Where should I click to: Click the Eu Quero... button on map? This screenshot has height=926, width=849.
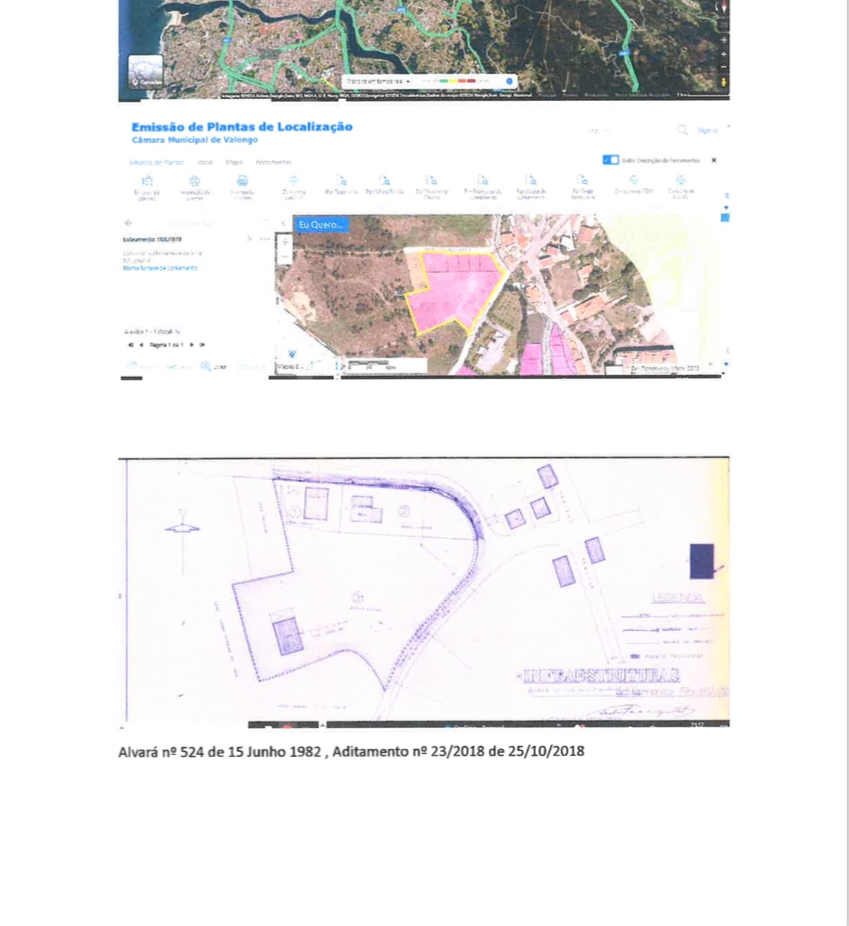point(321,225)
